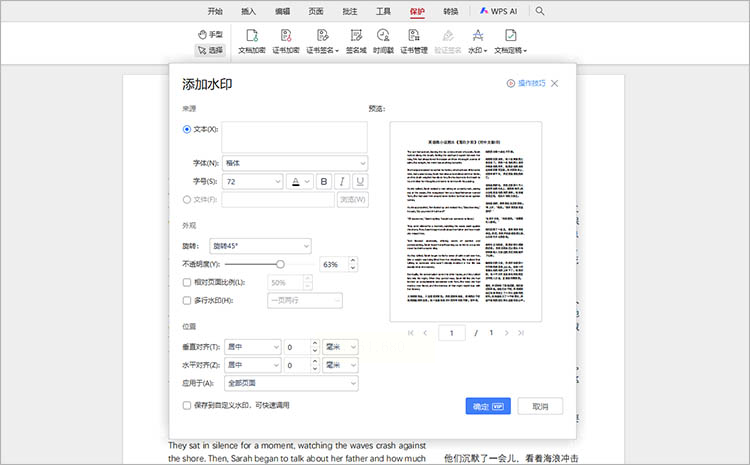
Task: Click the search magnifier icon in ribbon
Action: click(540, 11)
